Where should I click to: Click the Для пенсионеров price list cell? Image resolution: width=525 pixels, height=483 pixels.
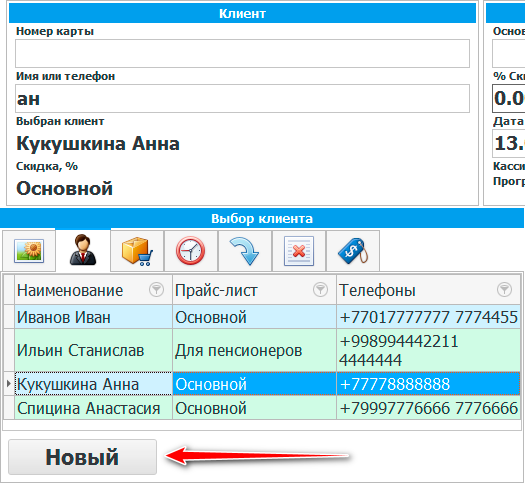coord(254,350)
